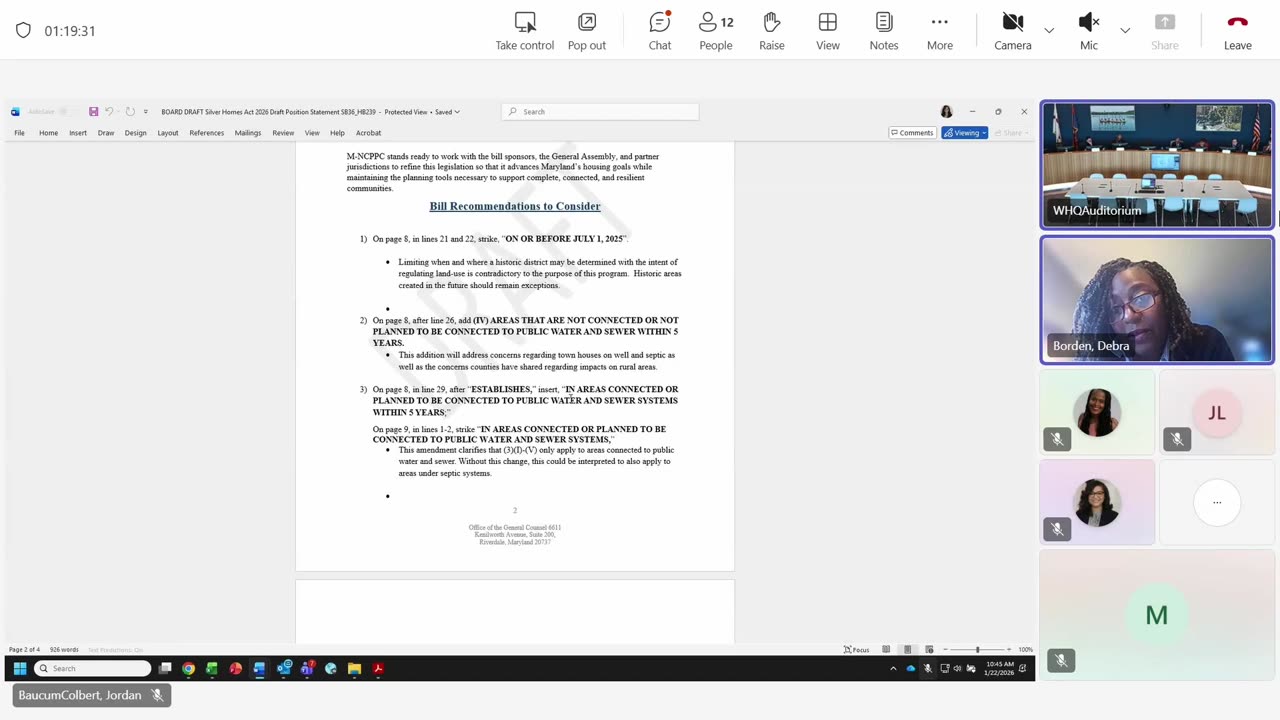Viewport: 1280px width, 720px height.
Task: Expand the Camera options arrow
Action: pyautogui.click(x=1049, y=31)
